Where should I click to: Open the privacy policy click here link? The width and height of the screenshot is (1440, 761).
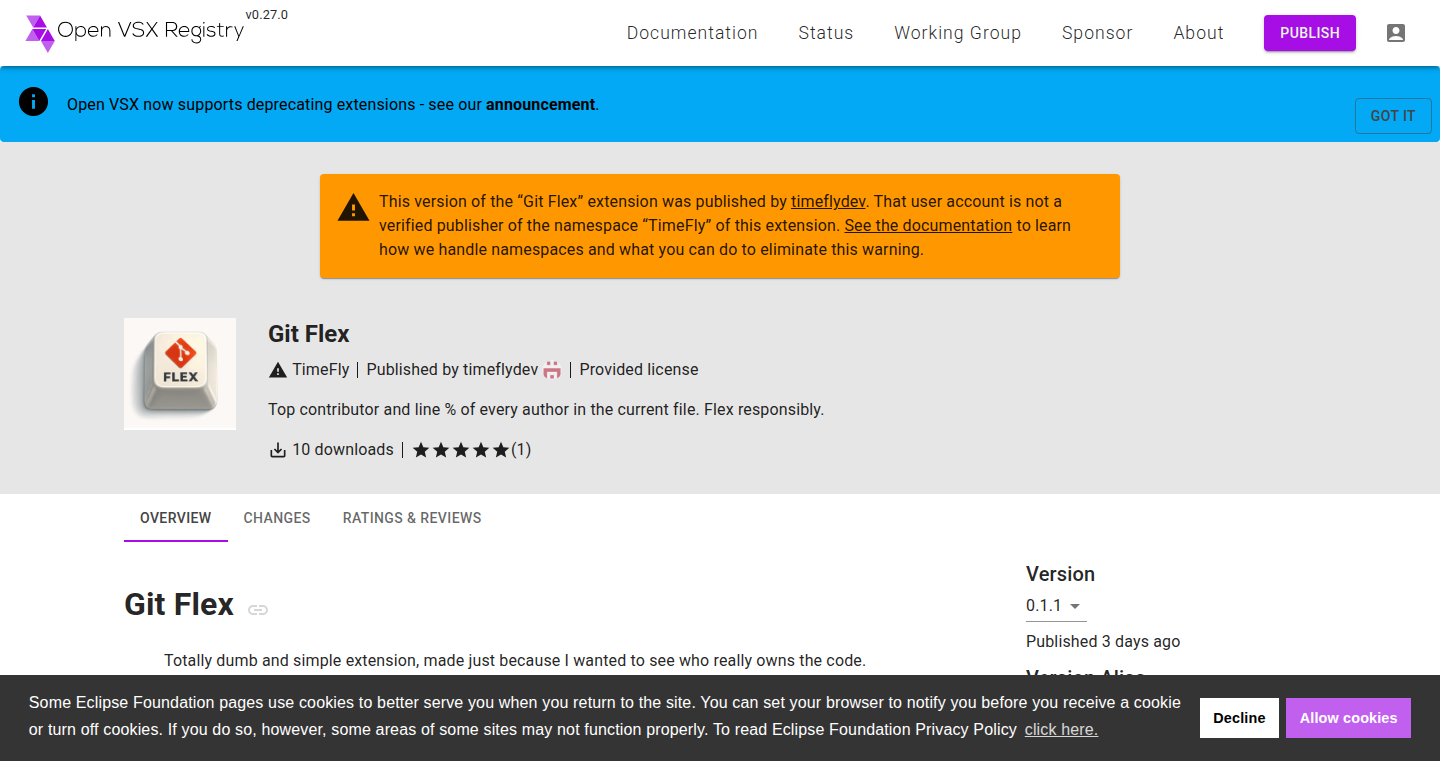[1061, 730]
